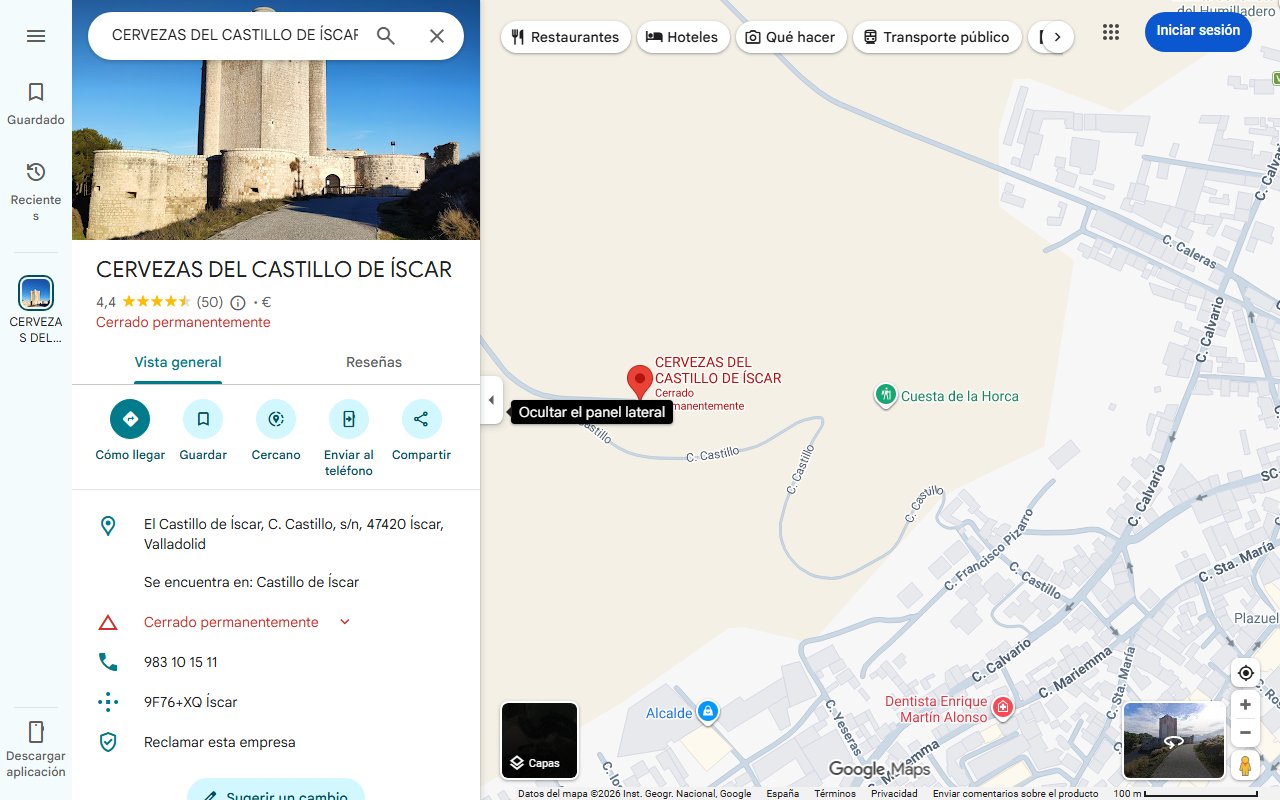The image size is (1280, 800).
Task: Expand the Cerrado permanentemente details chevron
Action: click(x=344, y=621)
